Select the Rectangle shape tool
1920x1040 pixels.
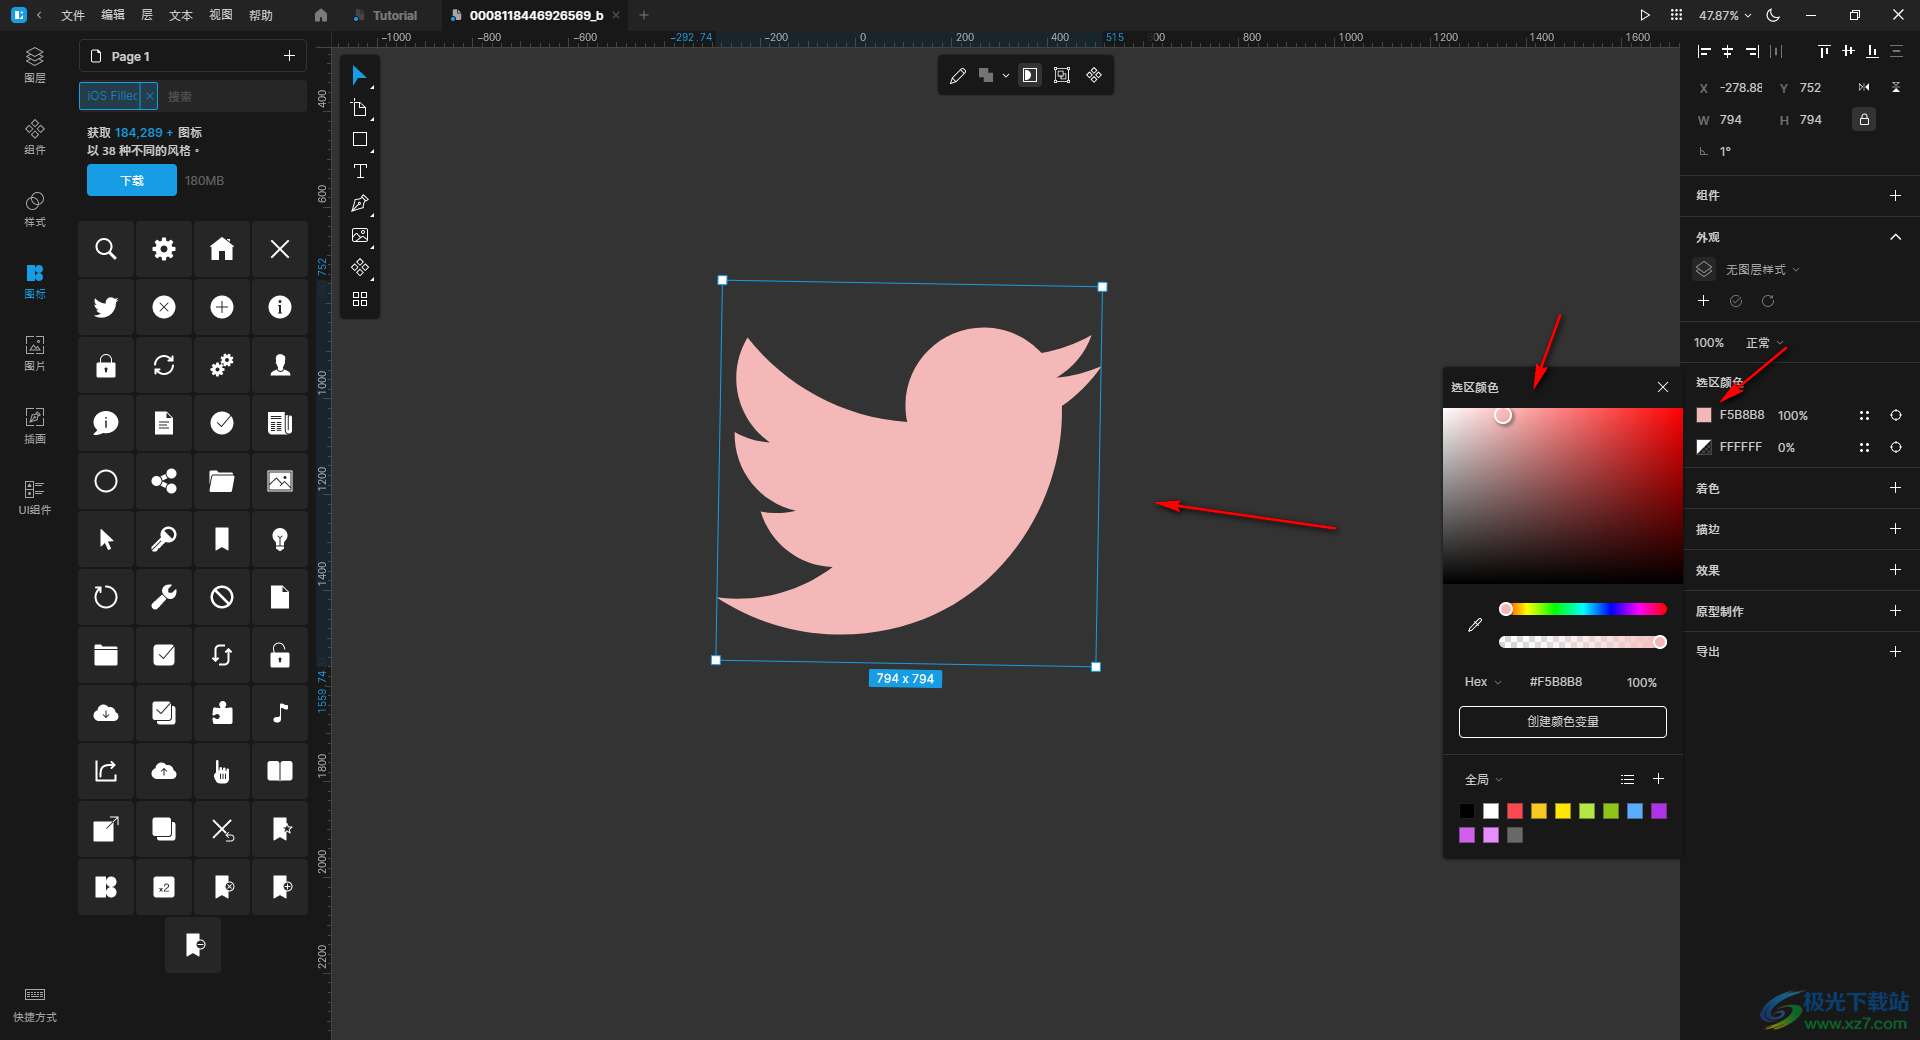359,140
